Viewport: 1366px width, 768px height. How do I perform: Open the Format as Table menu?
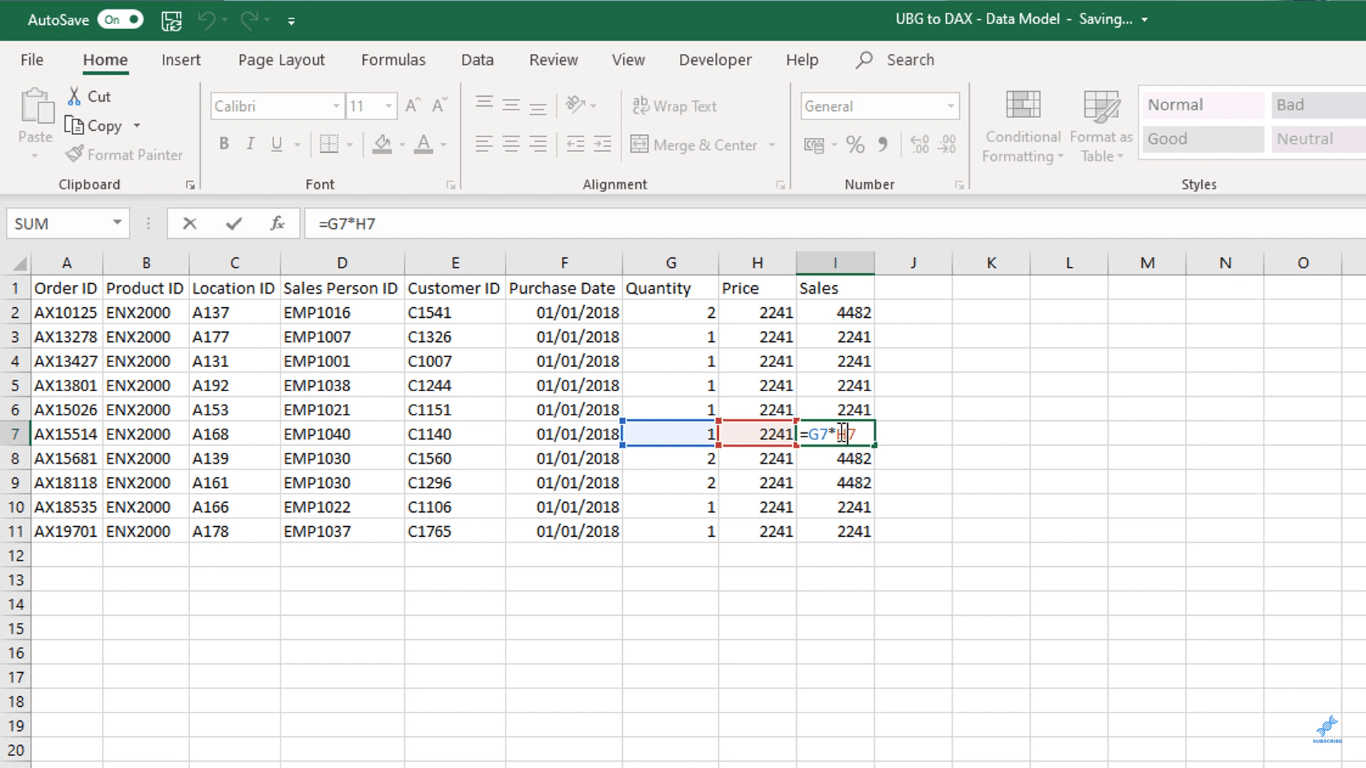[1101, 127]
